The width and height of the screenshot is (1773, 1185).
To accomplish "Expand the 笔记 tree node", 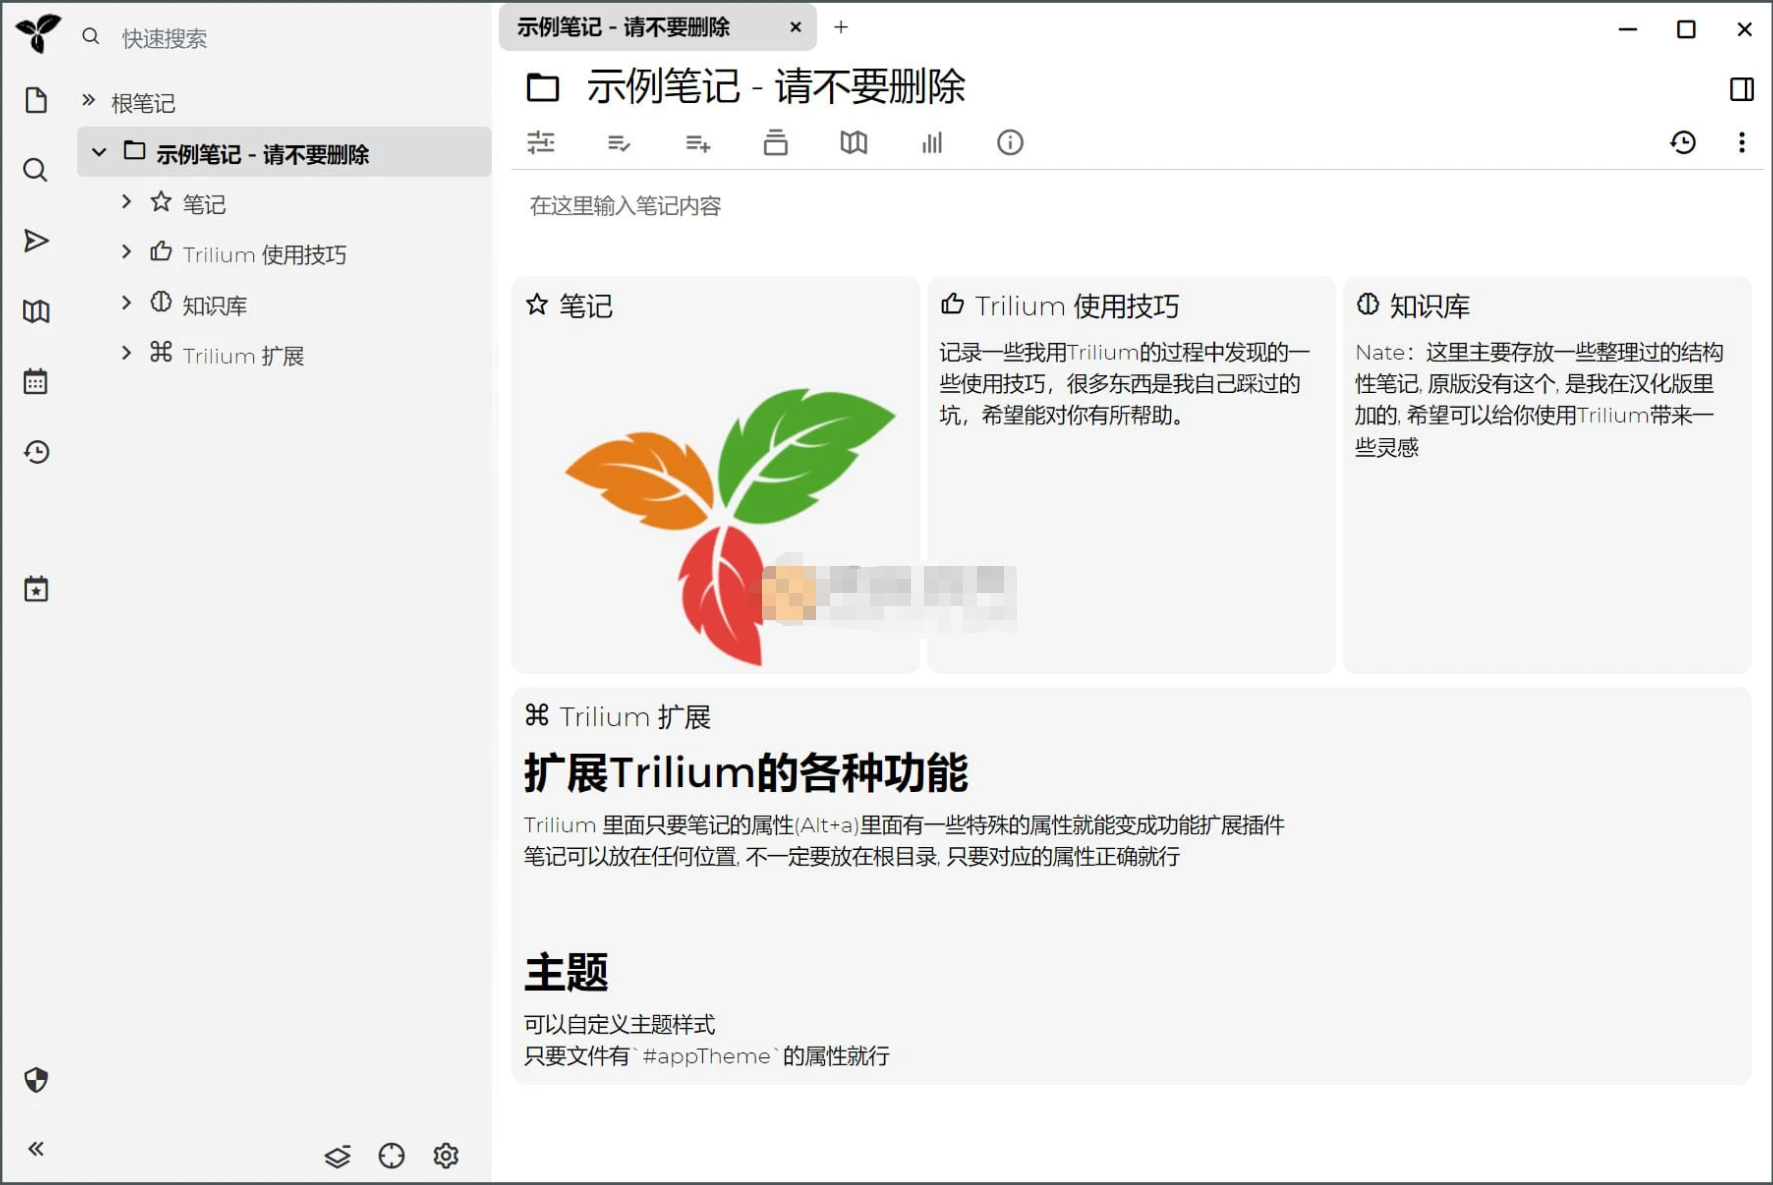I will click(126, 202).
